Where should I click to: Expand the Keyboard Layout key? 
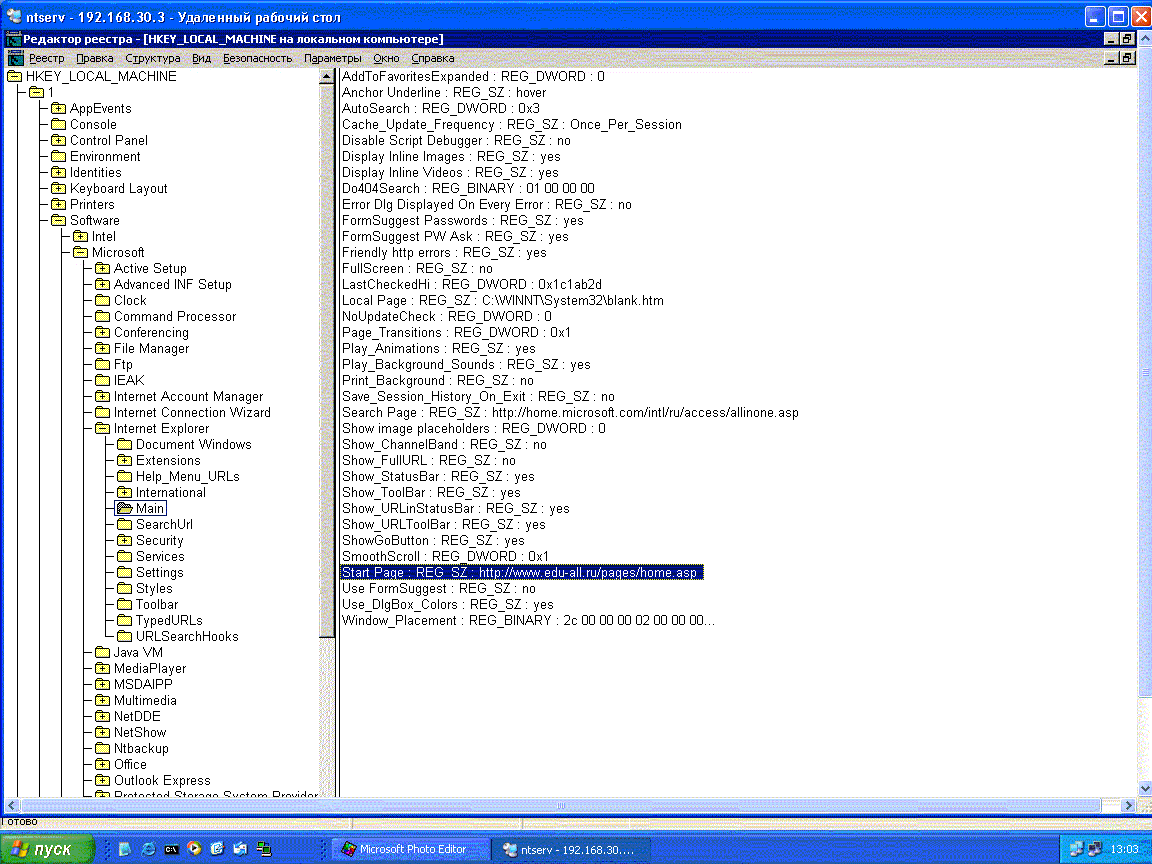click(x=58, y=189)
